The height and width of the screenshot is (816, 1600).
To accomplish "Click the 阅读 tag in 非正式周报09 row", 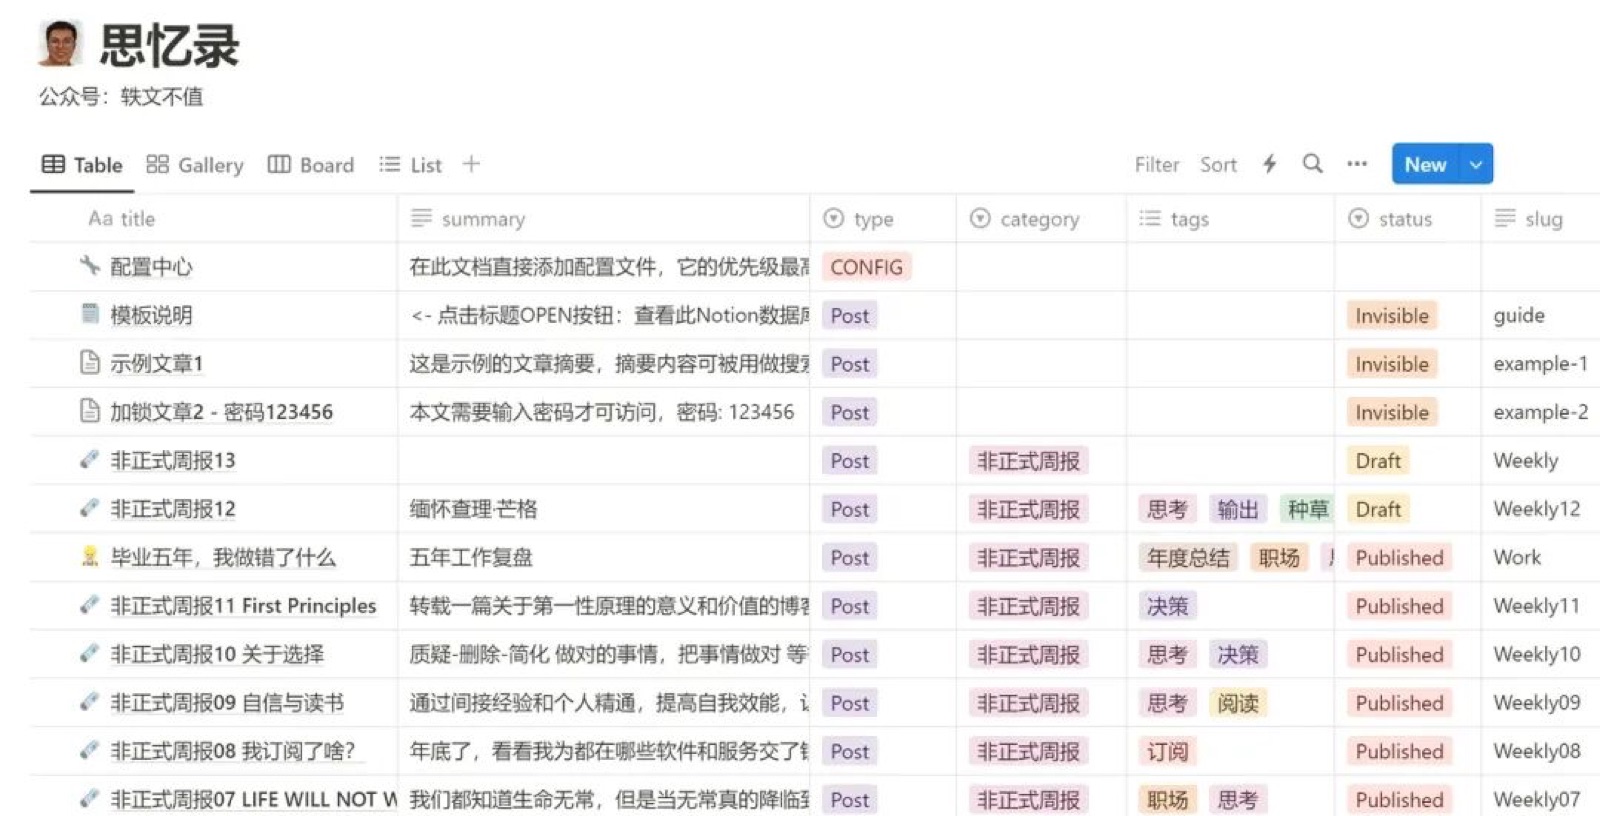I will (1237, 703).
